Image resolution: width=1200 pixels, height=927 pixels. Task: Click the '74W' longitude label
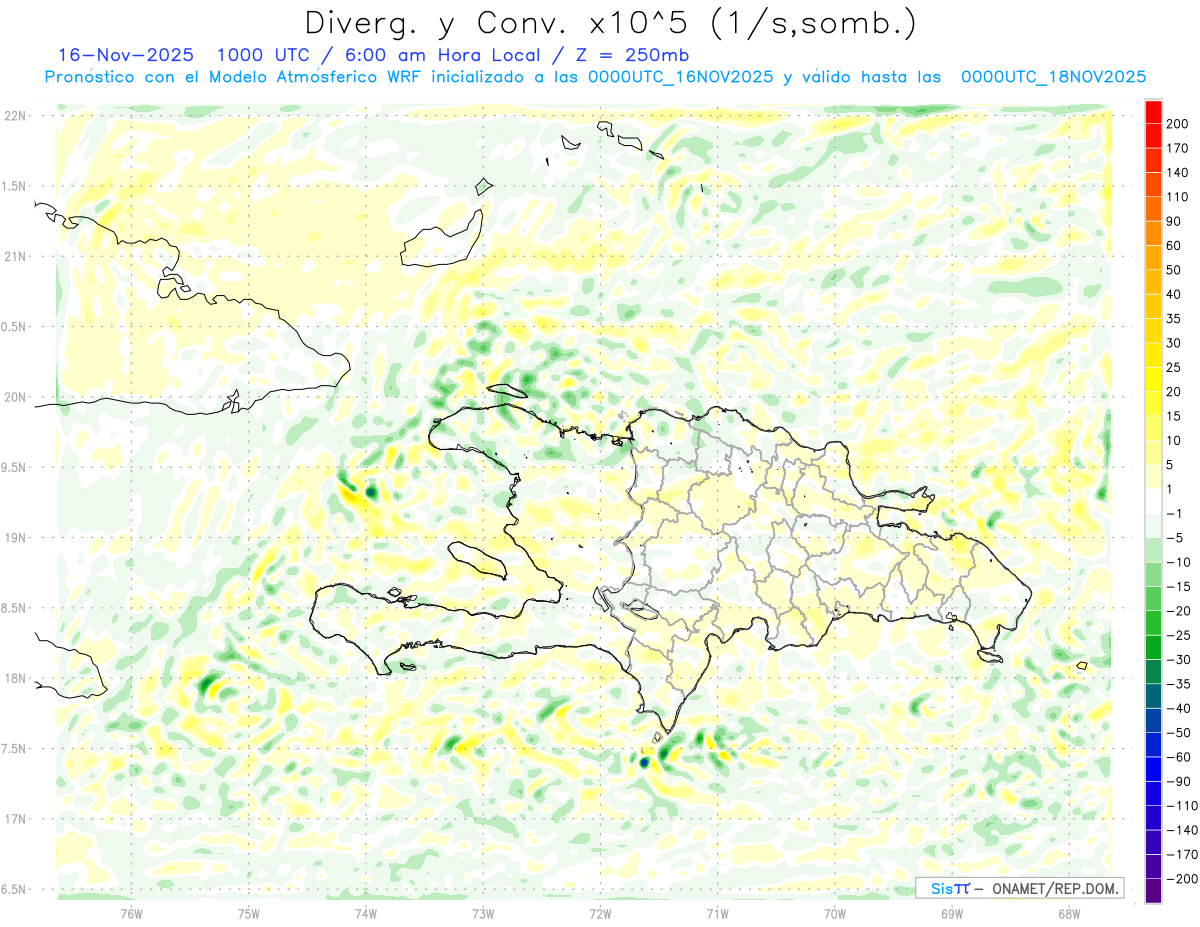[365, 914]
